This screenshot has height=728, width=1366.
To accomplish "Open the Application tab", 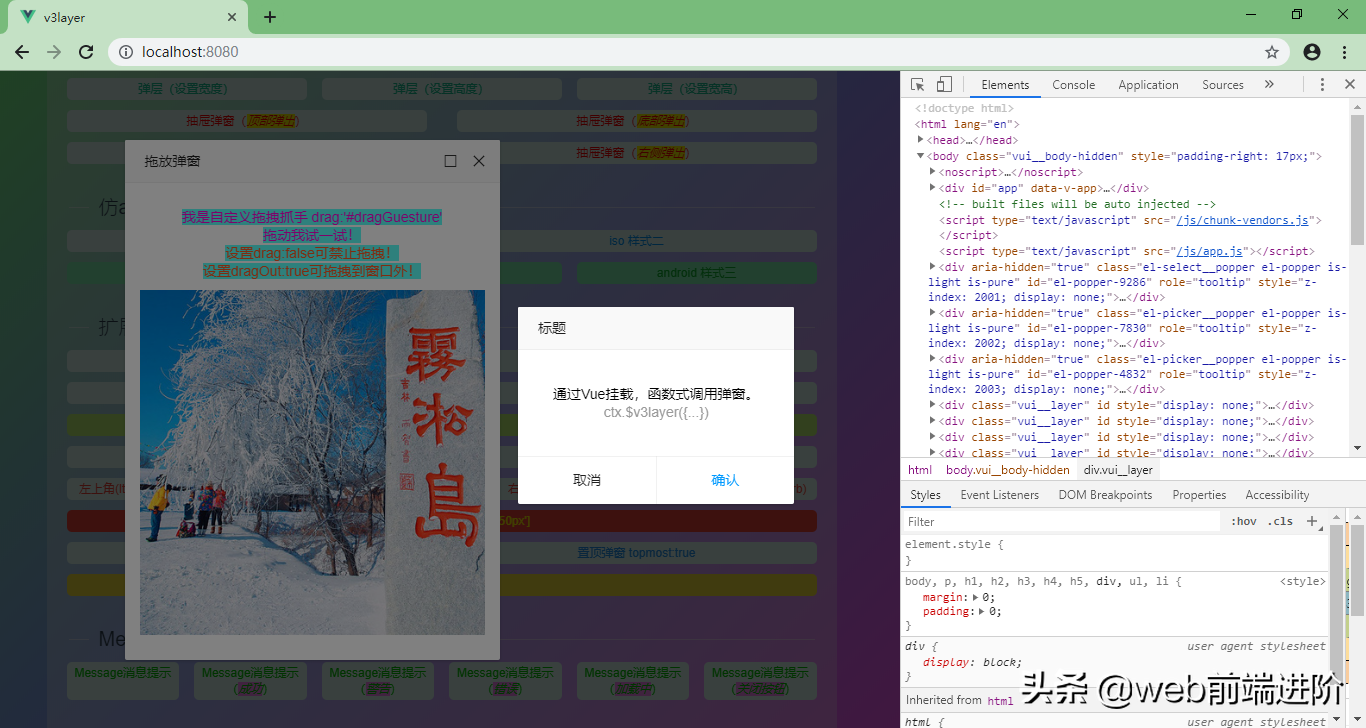I will pyautogui.click(x=1148, y=85).
